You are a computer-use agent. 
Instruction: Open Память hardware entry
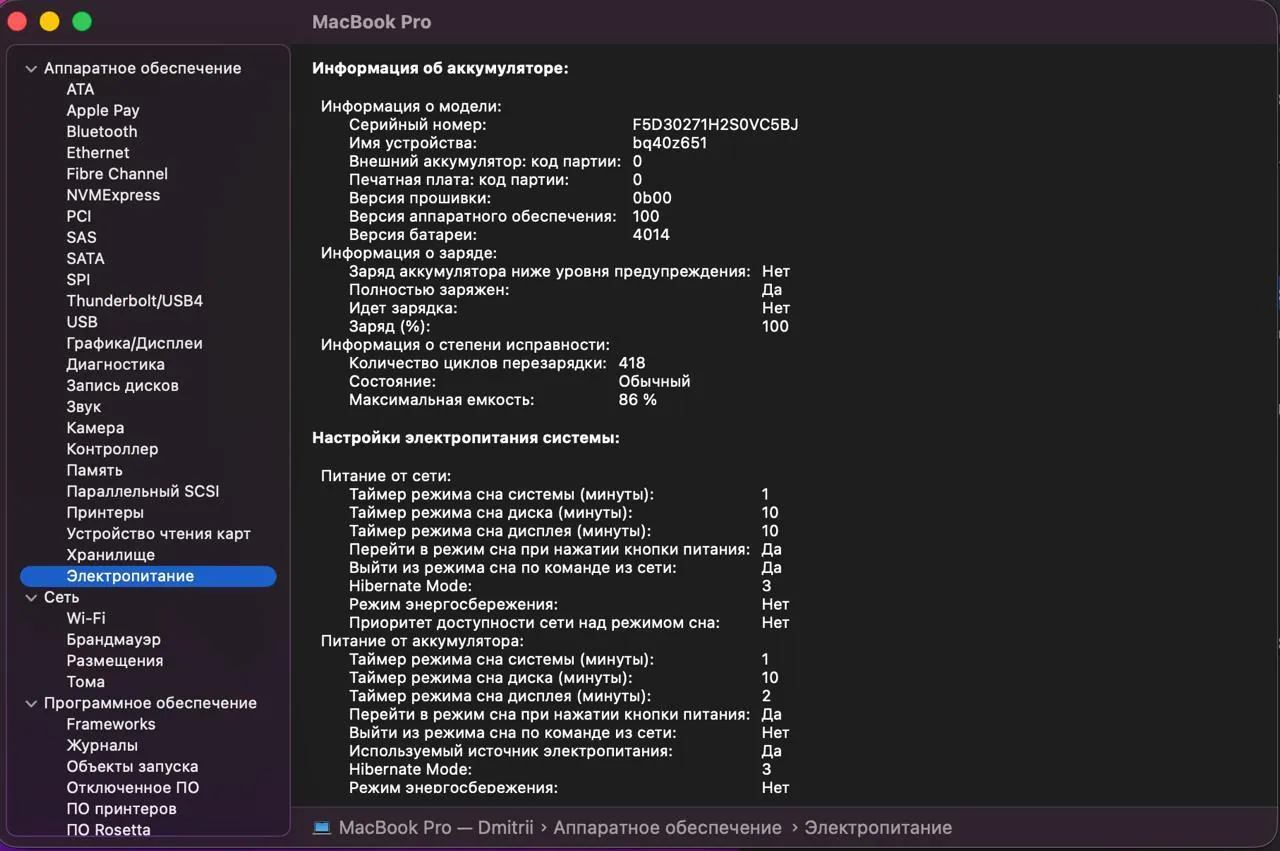[95, 470]
